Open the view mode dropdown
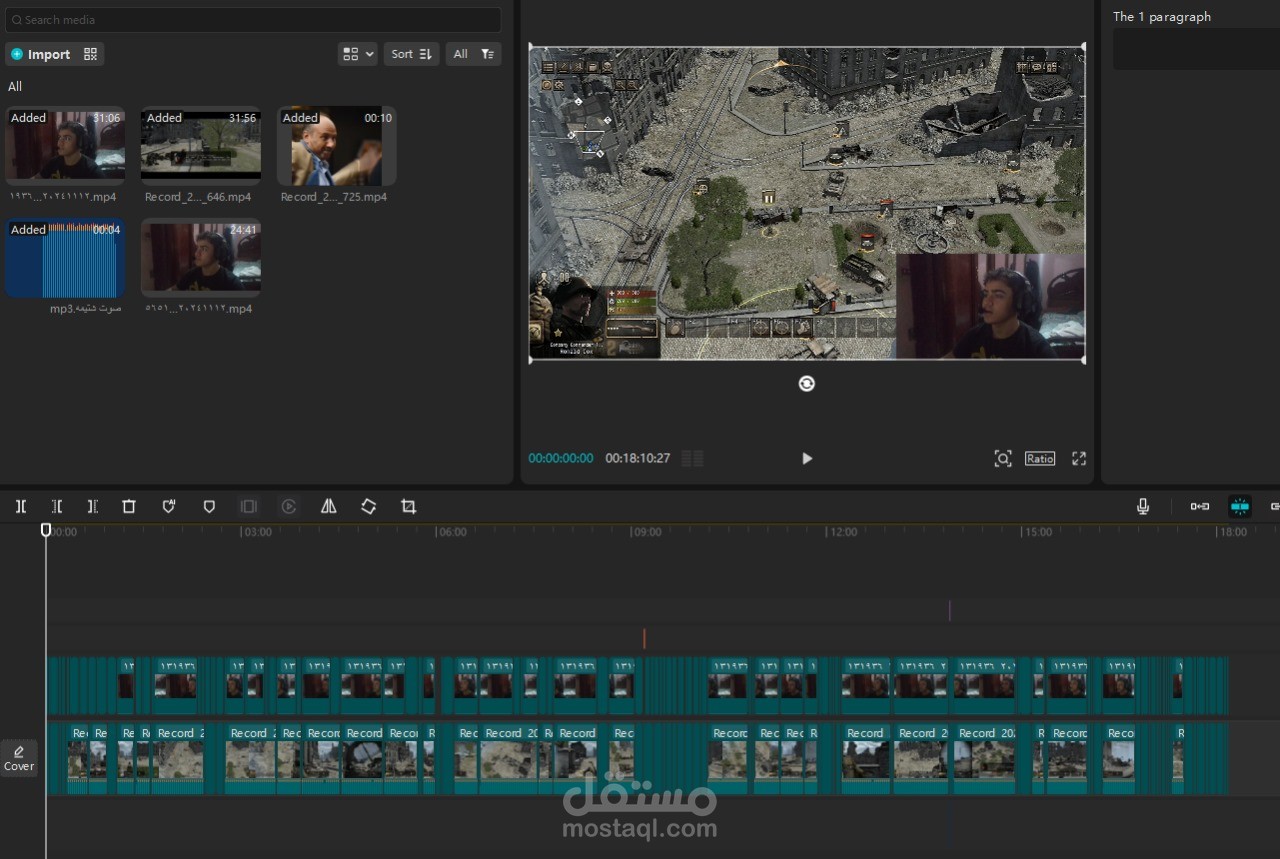Viewport: 1280px width, 859px height. click(x=358, y=54)
